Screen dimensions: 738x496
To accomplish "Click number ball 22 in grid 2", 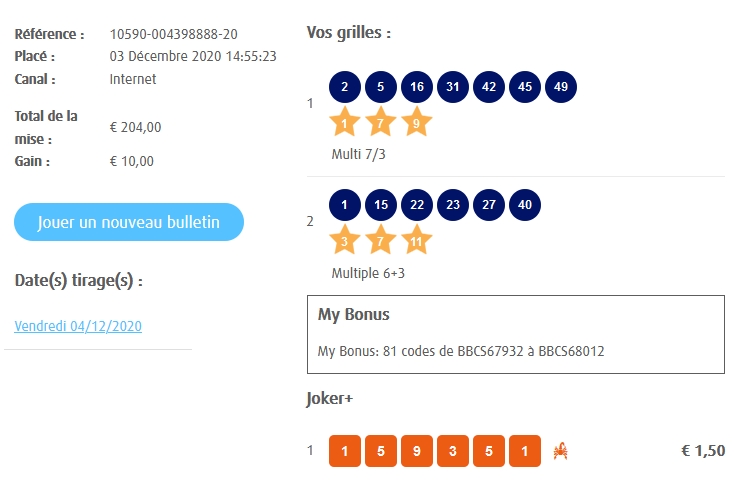I will point(417,205).
